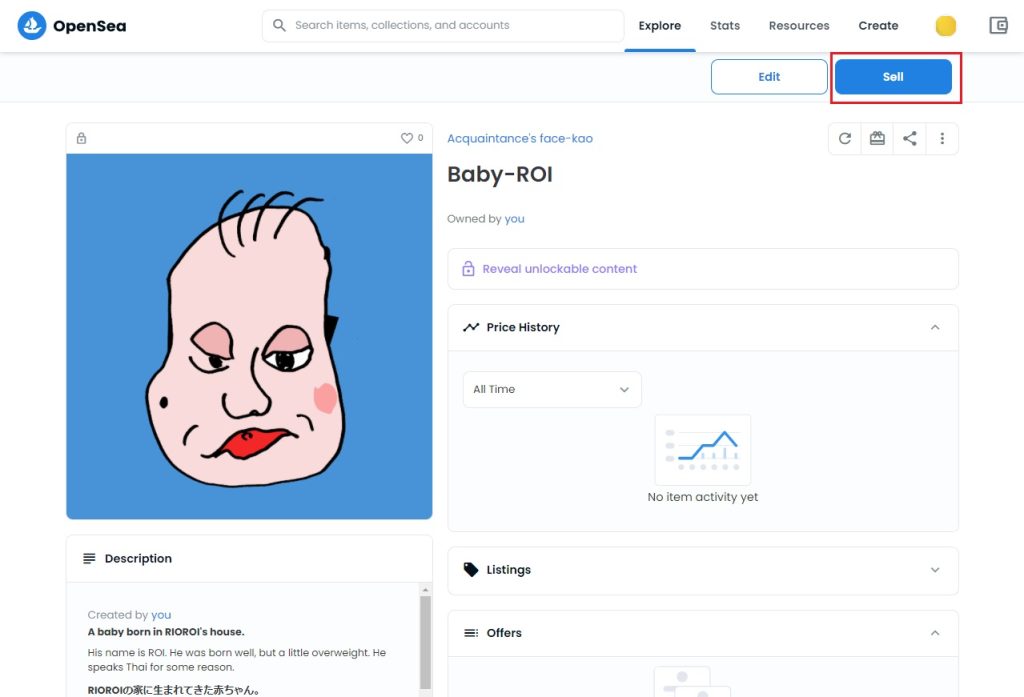1024x697 pixels.
Task: Click the Description lines icon
Action: tap(89, 559)
